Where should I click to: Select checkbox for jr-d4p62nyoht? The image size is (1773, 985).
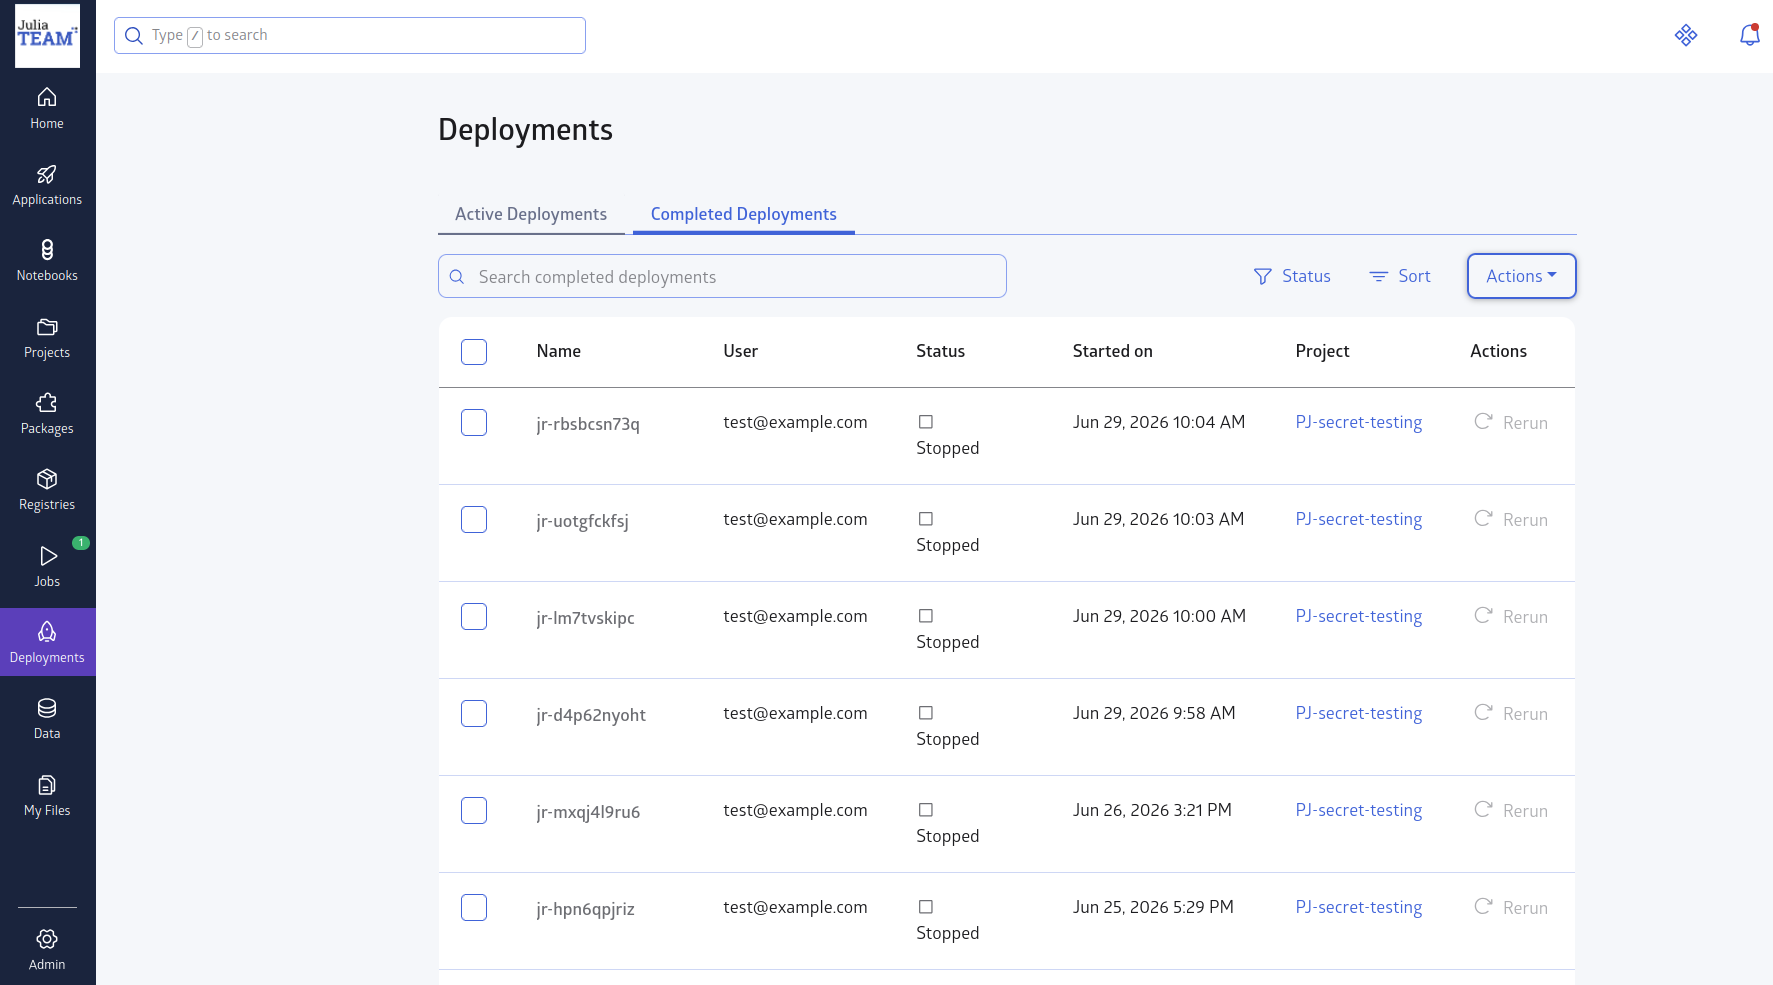(x=474, y=713)
